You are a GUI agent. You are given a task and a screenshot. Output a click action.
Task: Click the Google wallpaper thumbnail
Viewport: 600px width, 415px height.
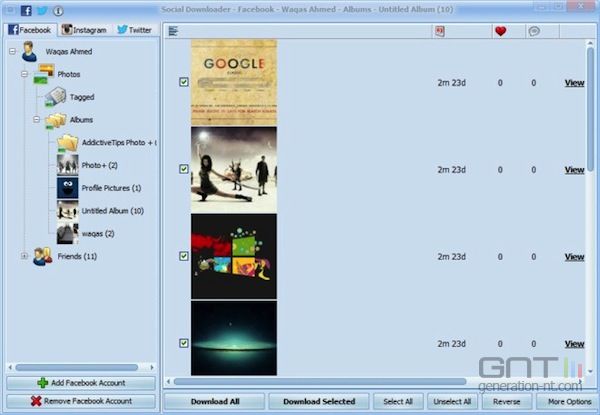(234, 82)
